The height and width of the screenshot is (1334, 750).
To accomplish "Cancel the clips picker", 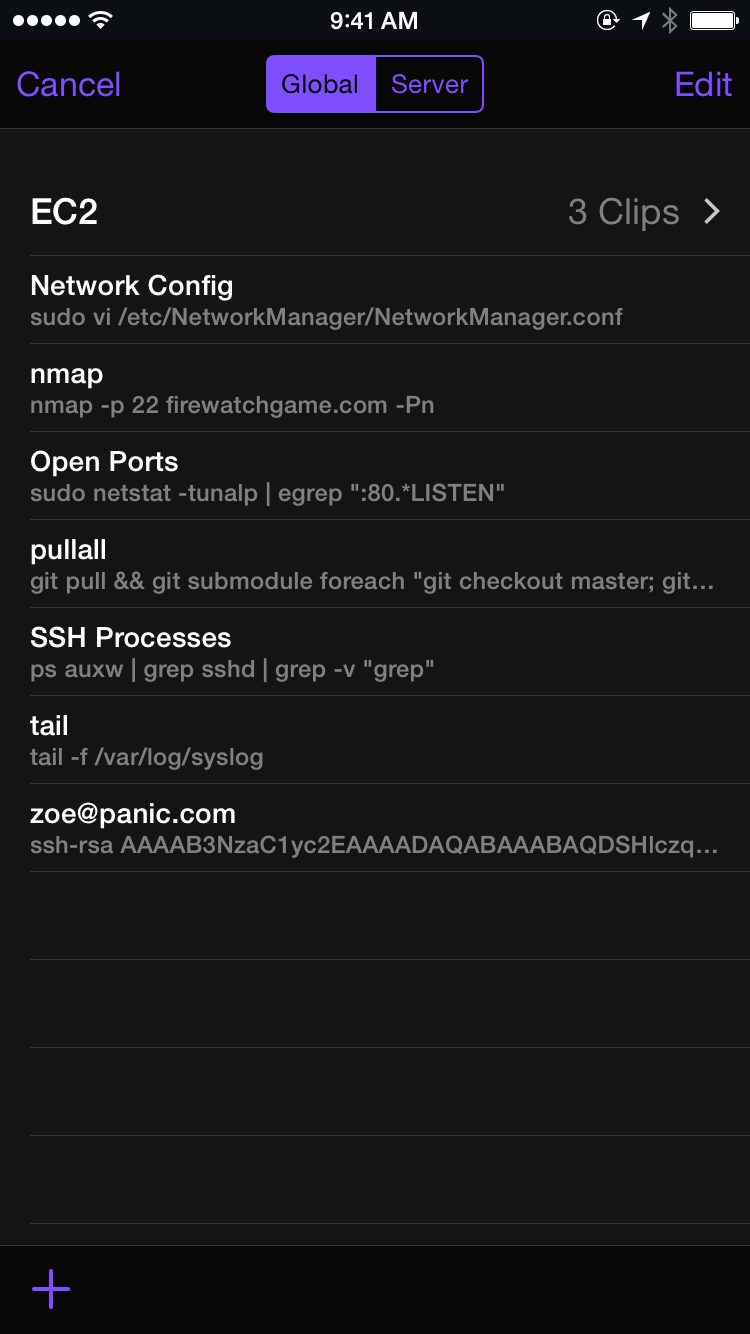I will click(68, 84).
